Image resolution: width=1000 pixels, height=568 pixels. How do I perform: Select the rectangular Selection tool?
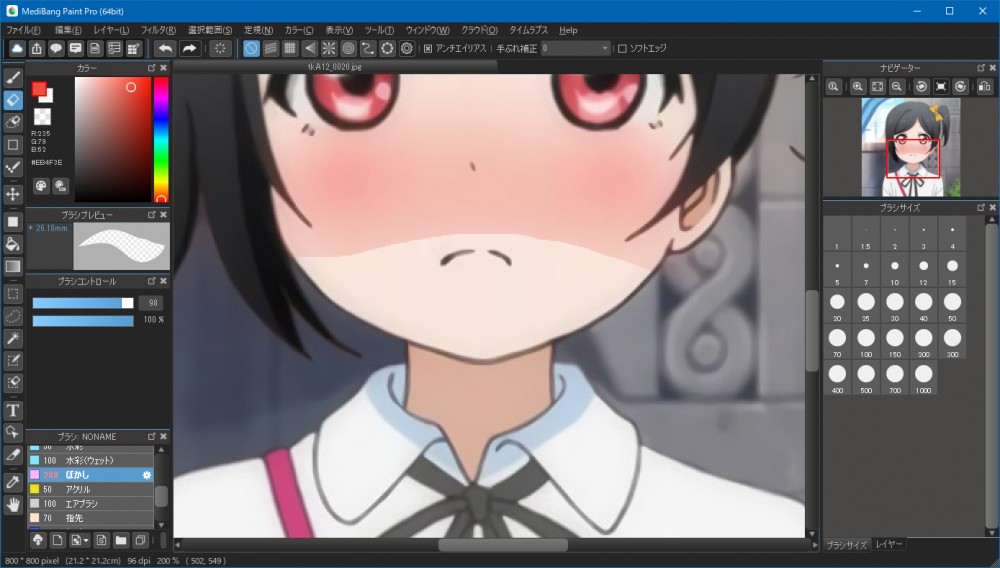(13, 294)
